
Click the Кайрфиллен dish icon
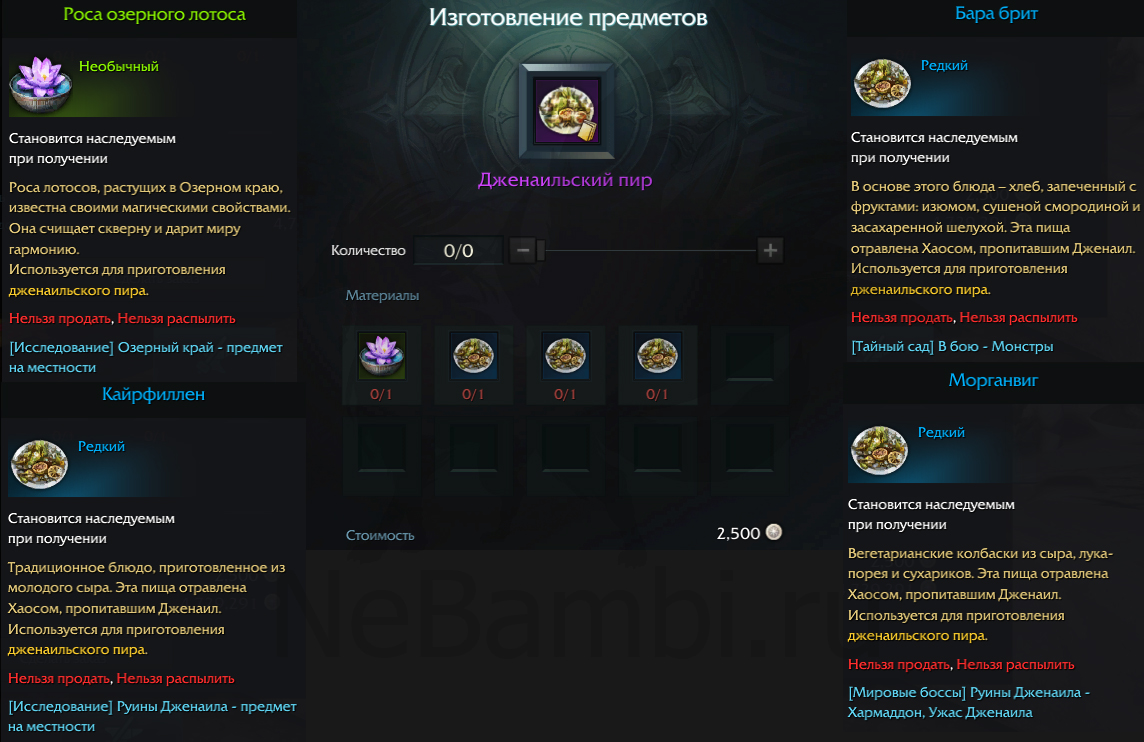(x=39, y=464)
